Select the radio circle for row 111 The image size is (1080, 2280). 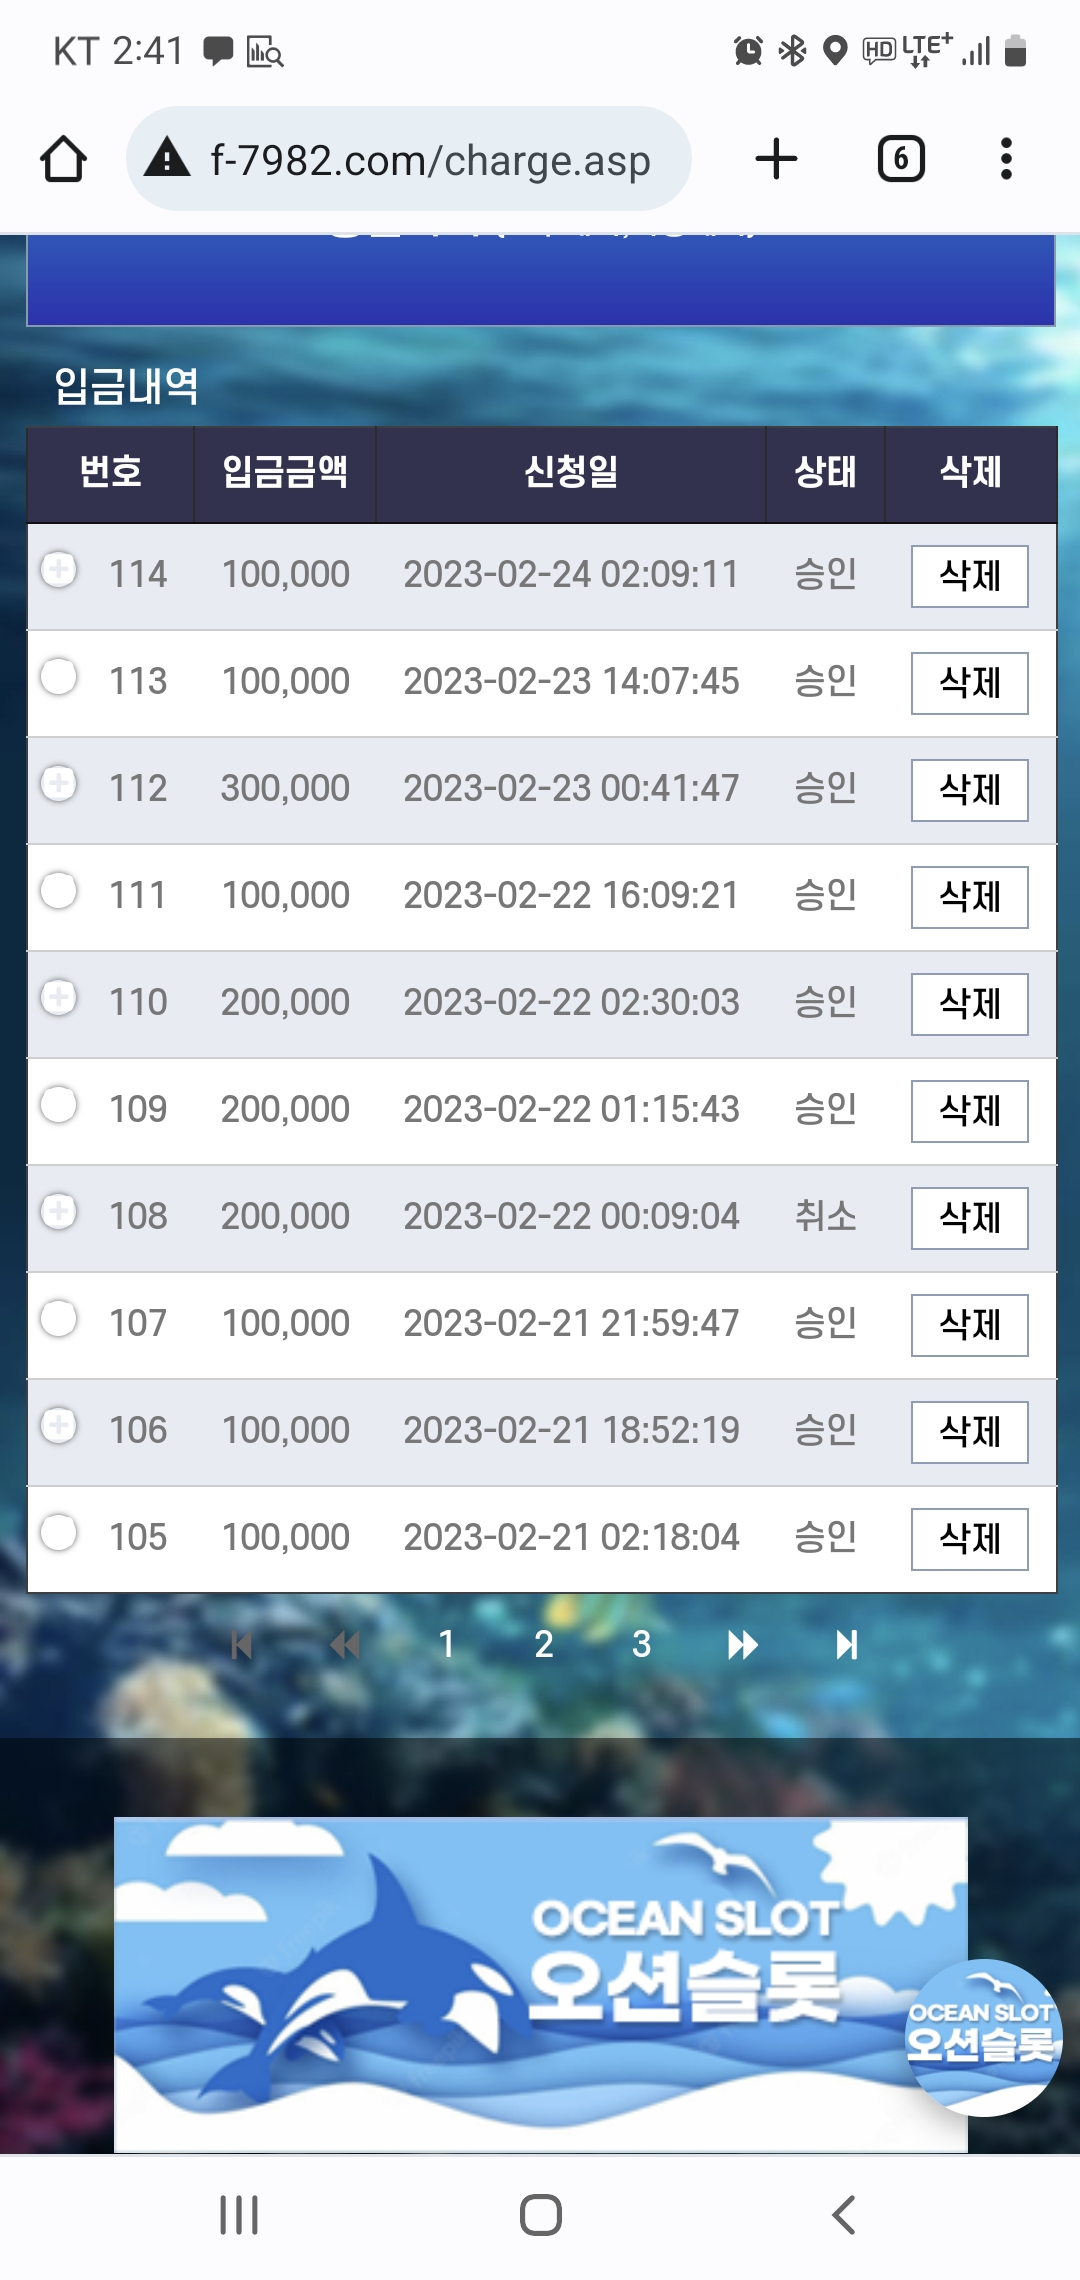tap(59, 890)
